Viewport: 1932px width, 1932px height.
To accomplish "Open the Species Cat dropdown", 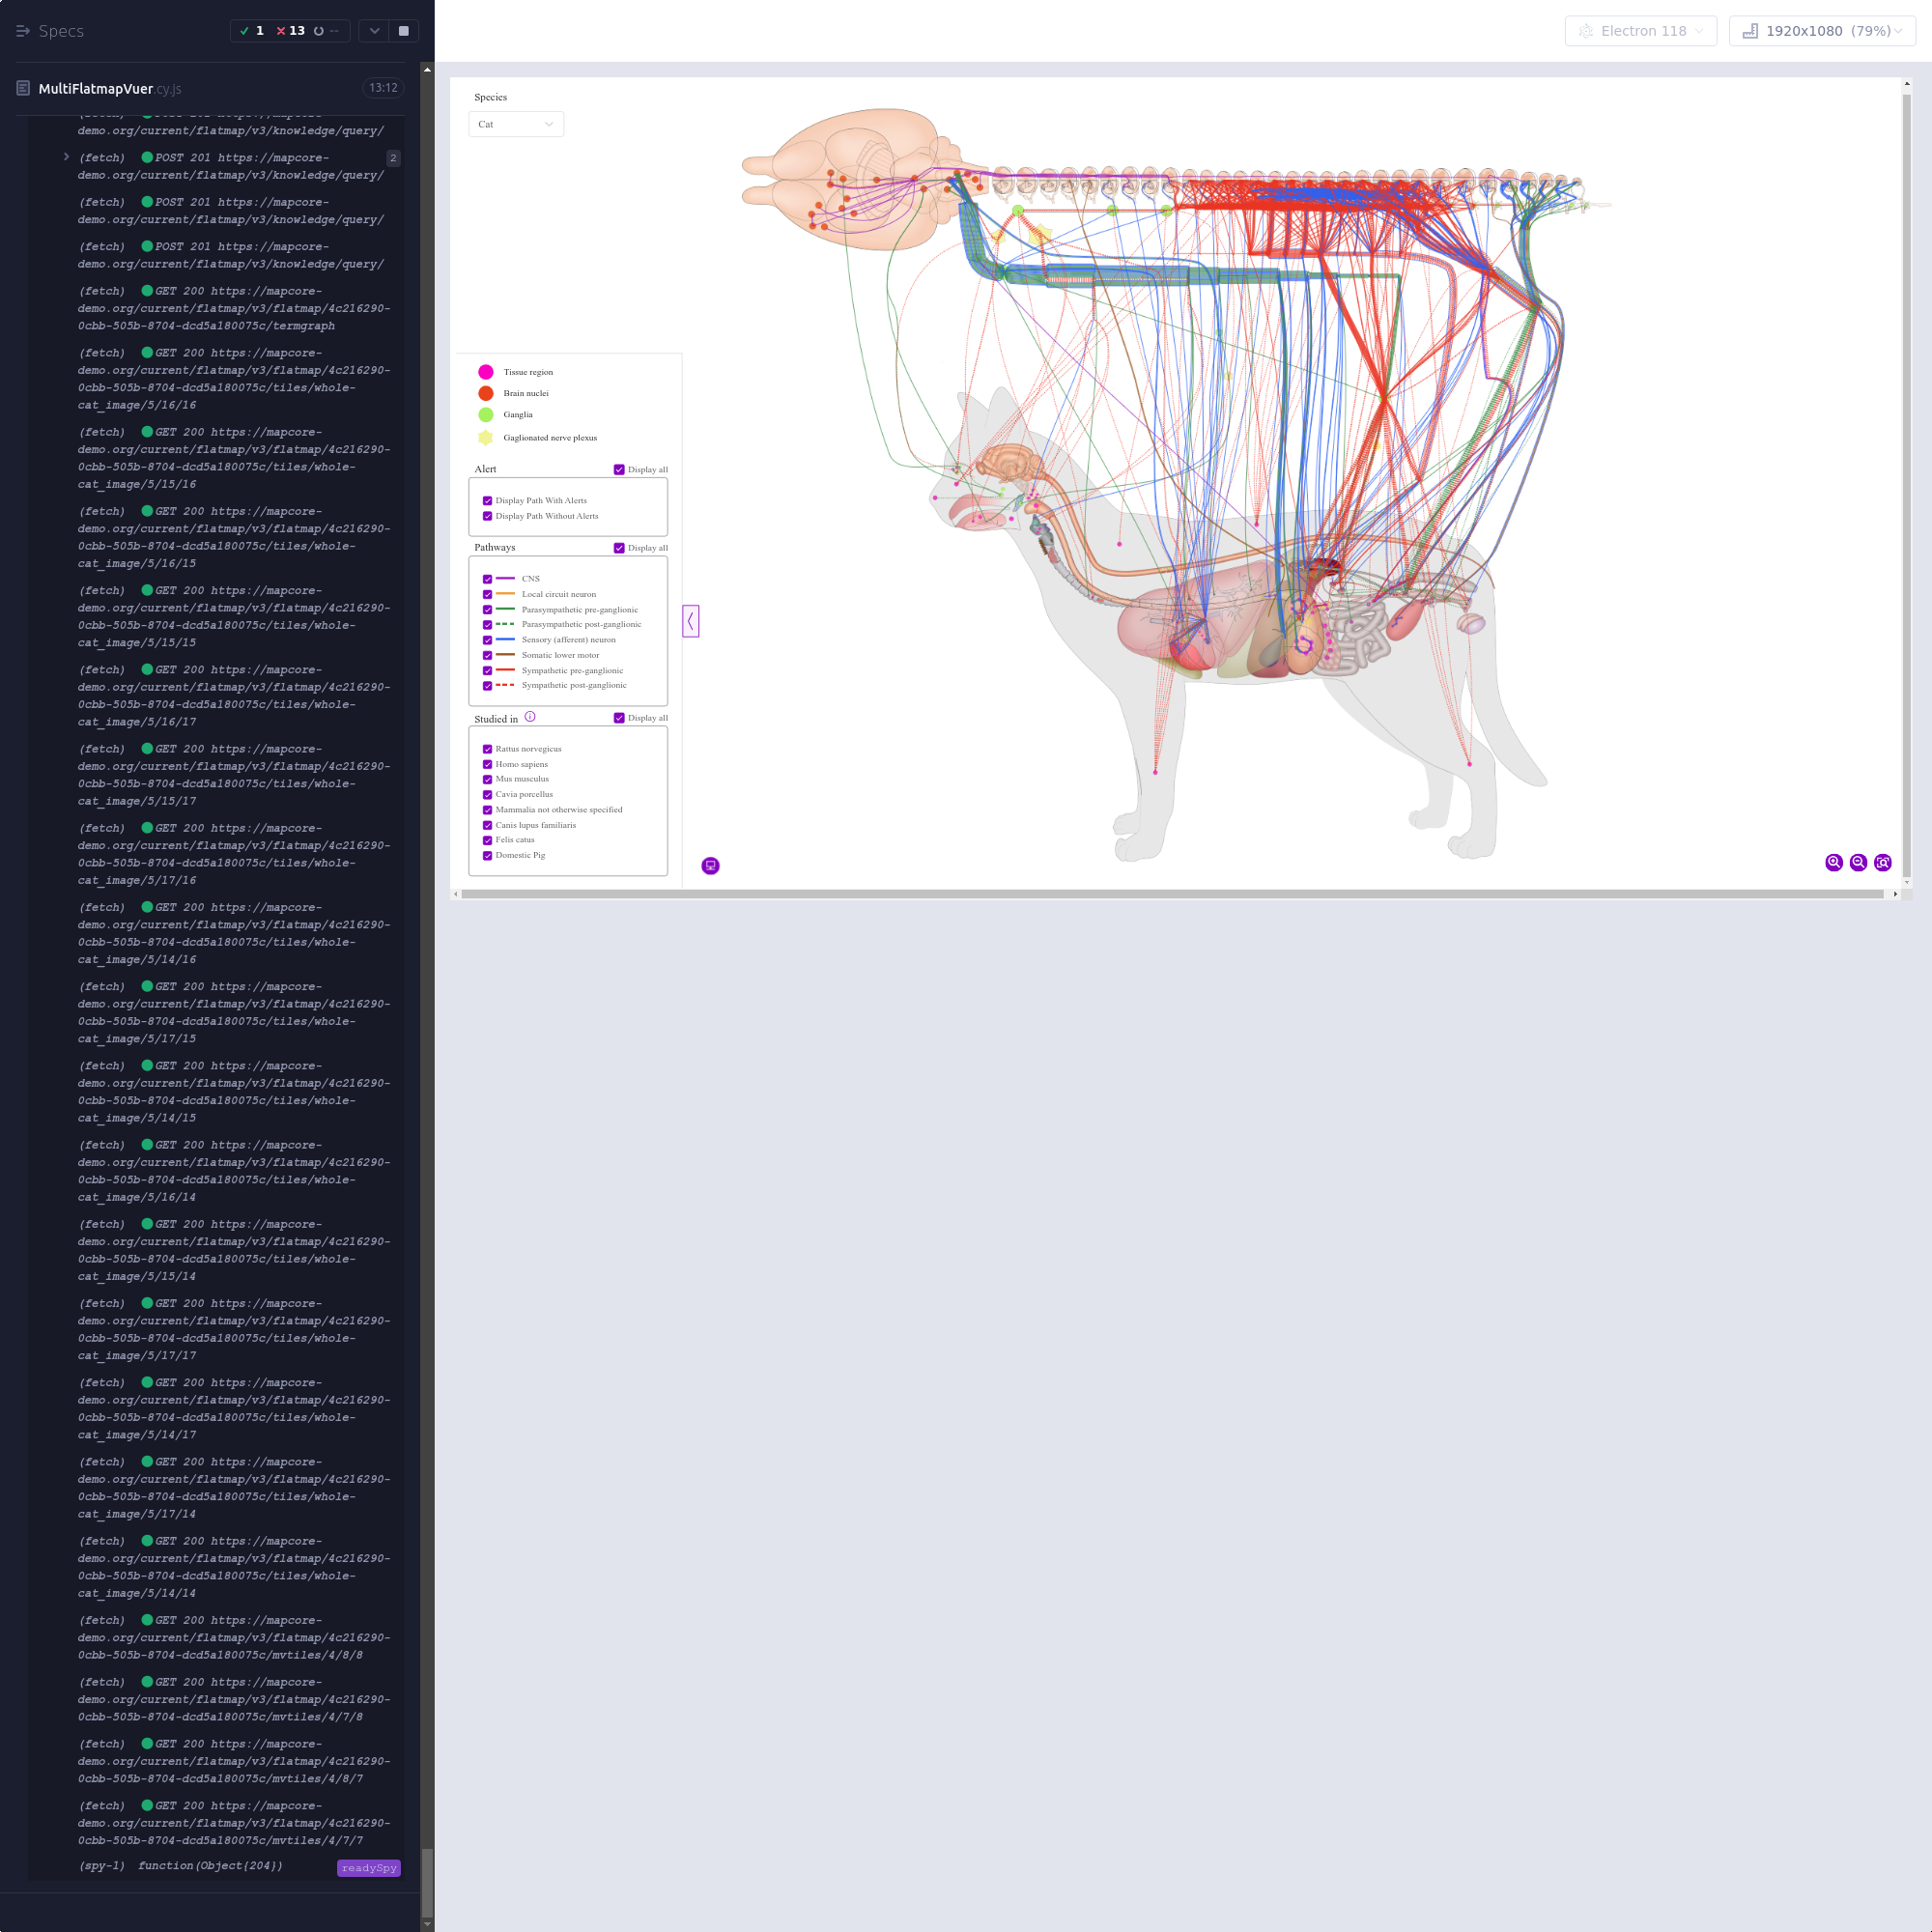I will (x=515, y=124).
